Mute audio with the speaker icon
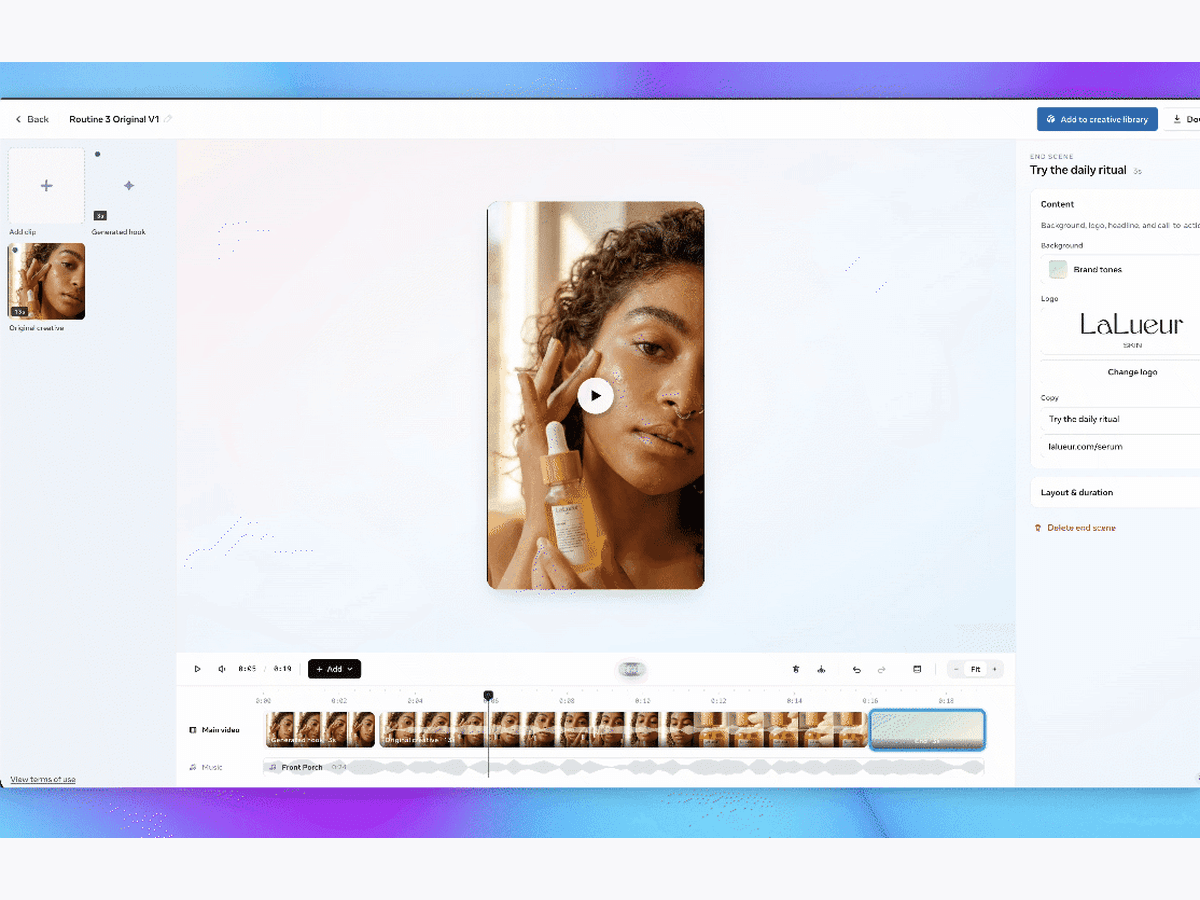This screenshot has width=1200, height=900. tap(222, 669)
